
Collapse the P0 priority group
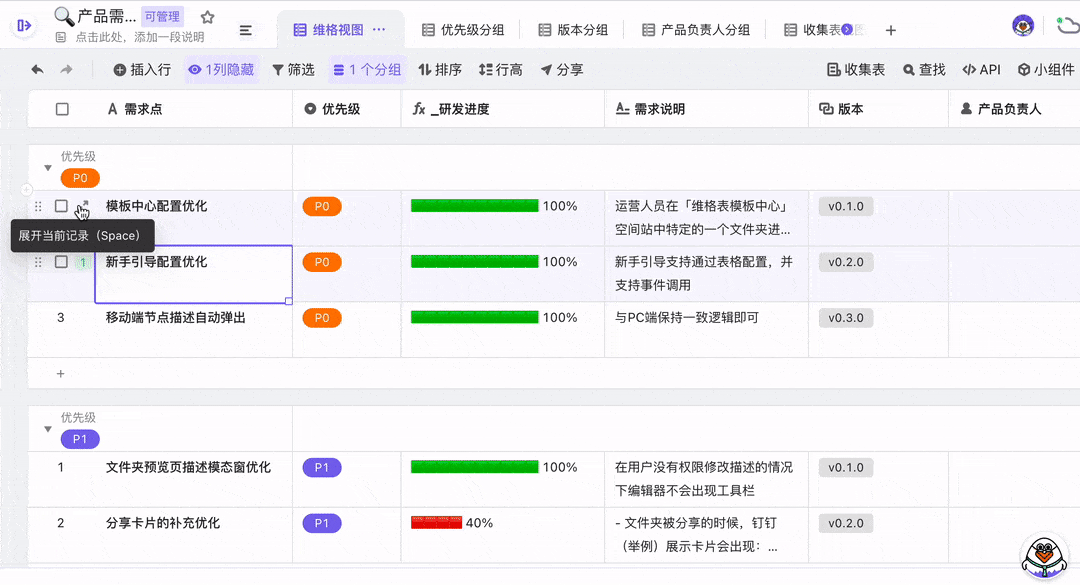point(47,168)
